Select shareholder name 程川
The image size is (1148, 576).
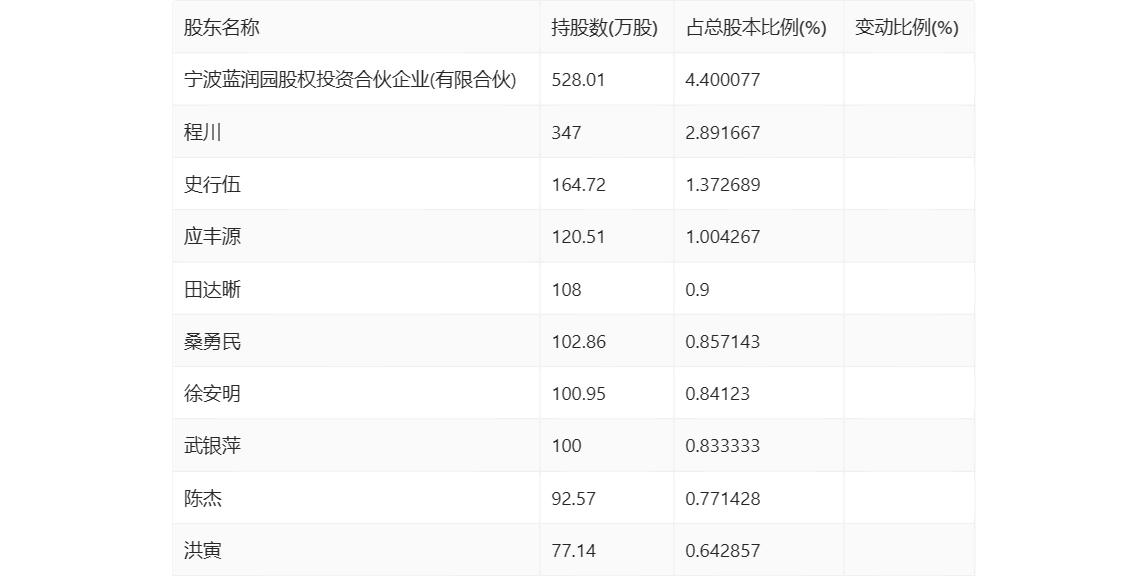[203, 132]
